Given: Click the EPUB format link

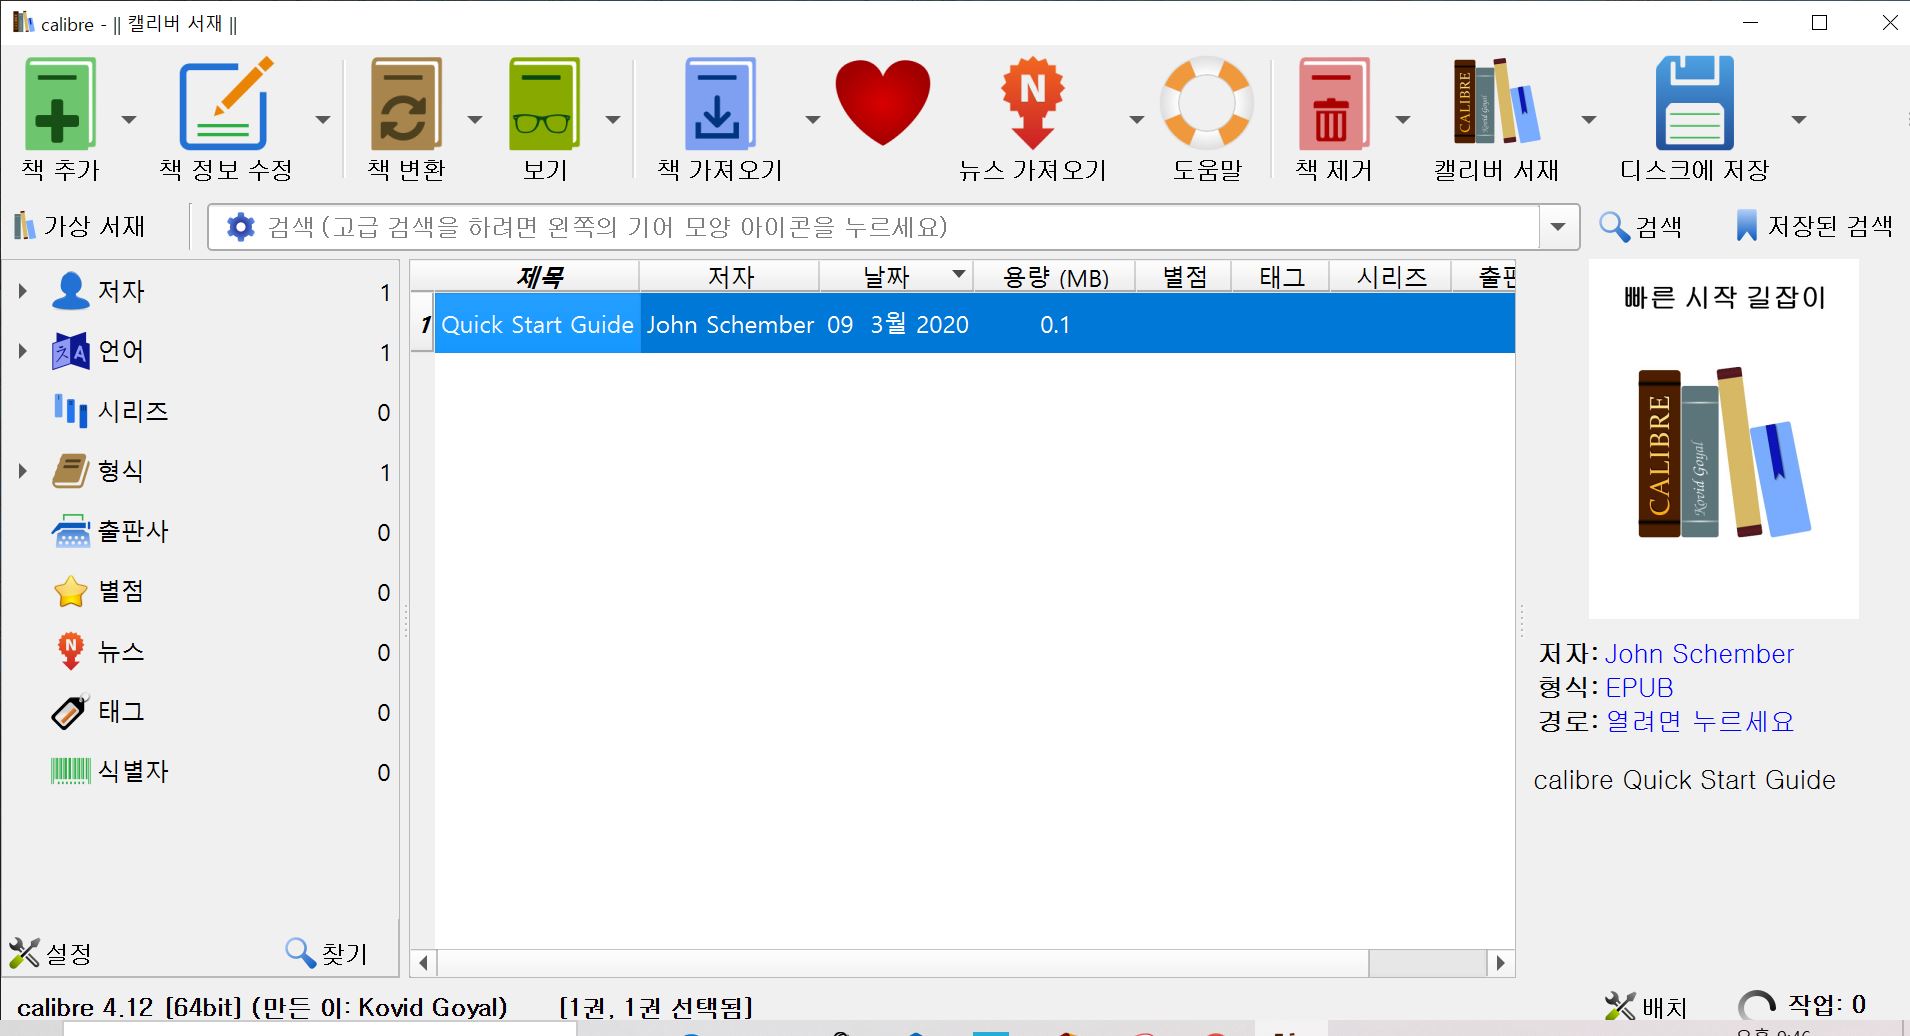Looking at the screenshot, I should [x=1639, y=688].
